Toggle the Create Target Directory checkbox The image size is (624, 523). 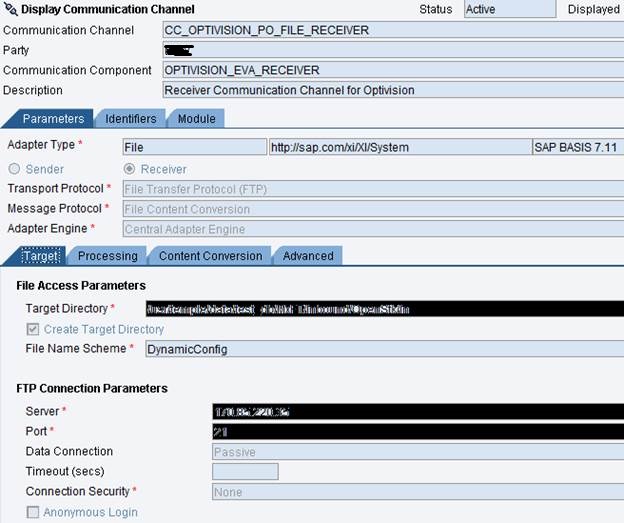(x=33, y=329)
